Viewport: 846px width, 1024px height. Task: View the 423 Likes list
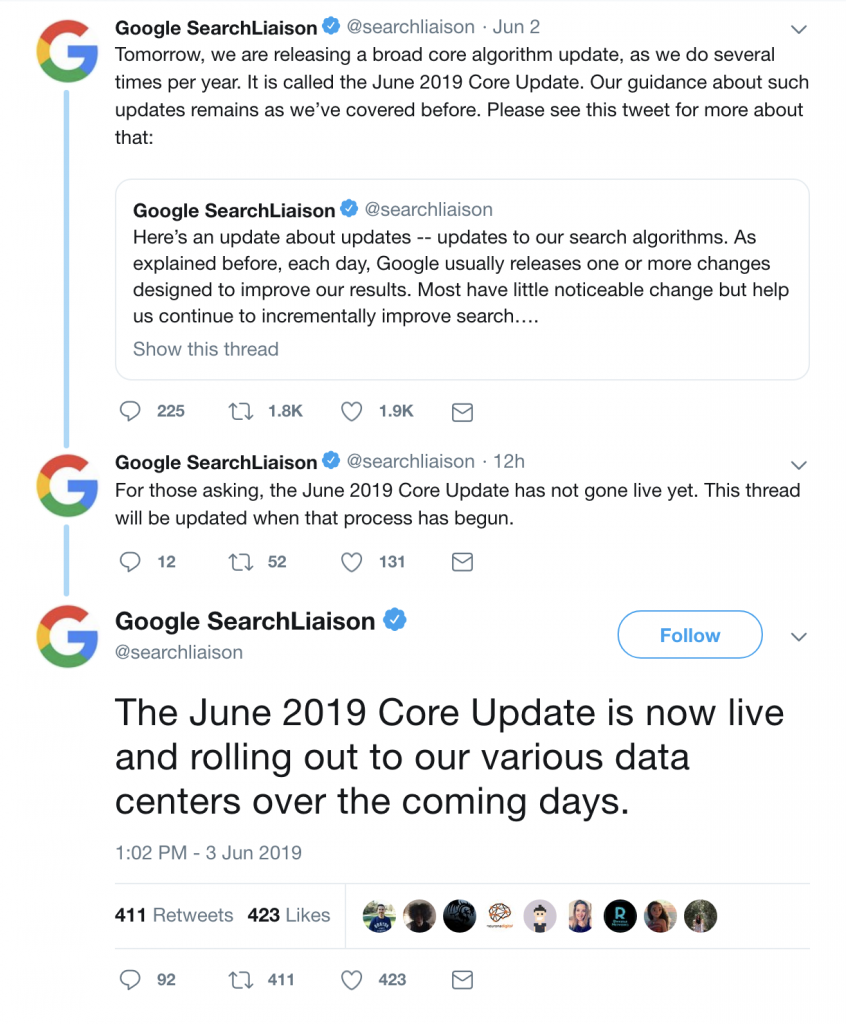288,915
